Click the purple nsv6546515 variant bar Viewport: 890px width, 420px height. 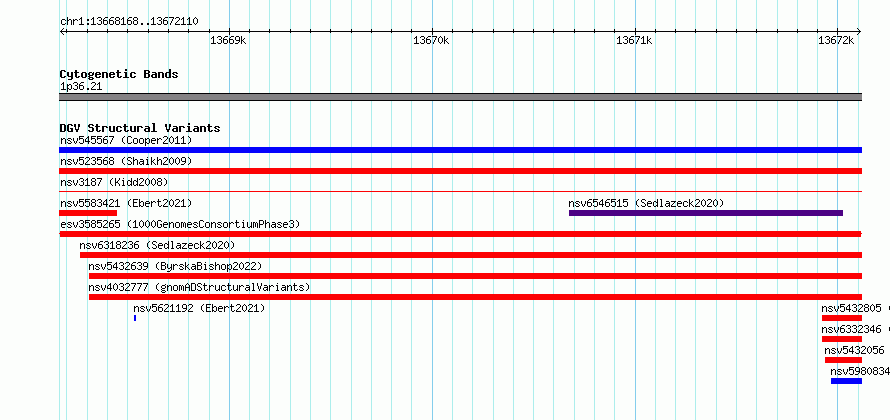click(x=706, y=213)
